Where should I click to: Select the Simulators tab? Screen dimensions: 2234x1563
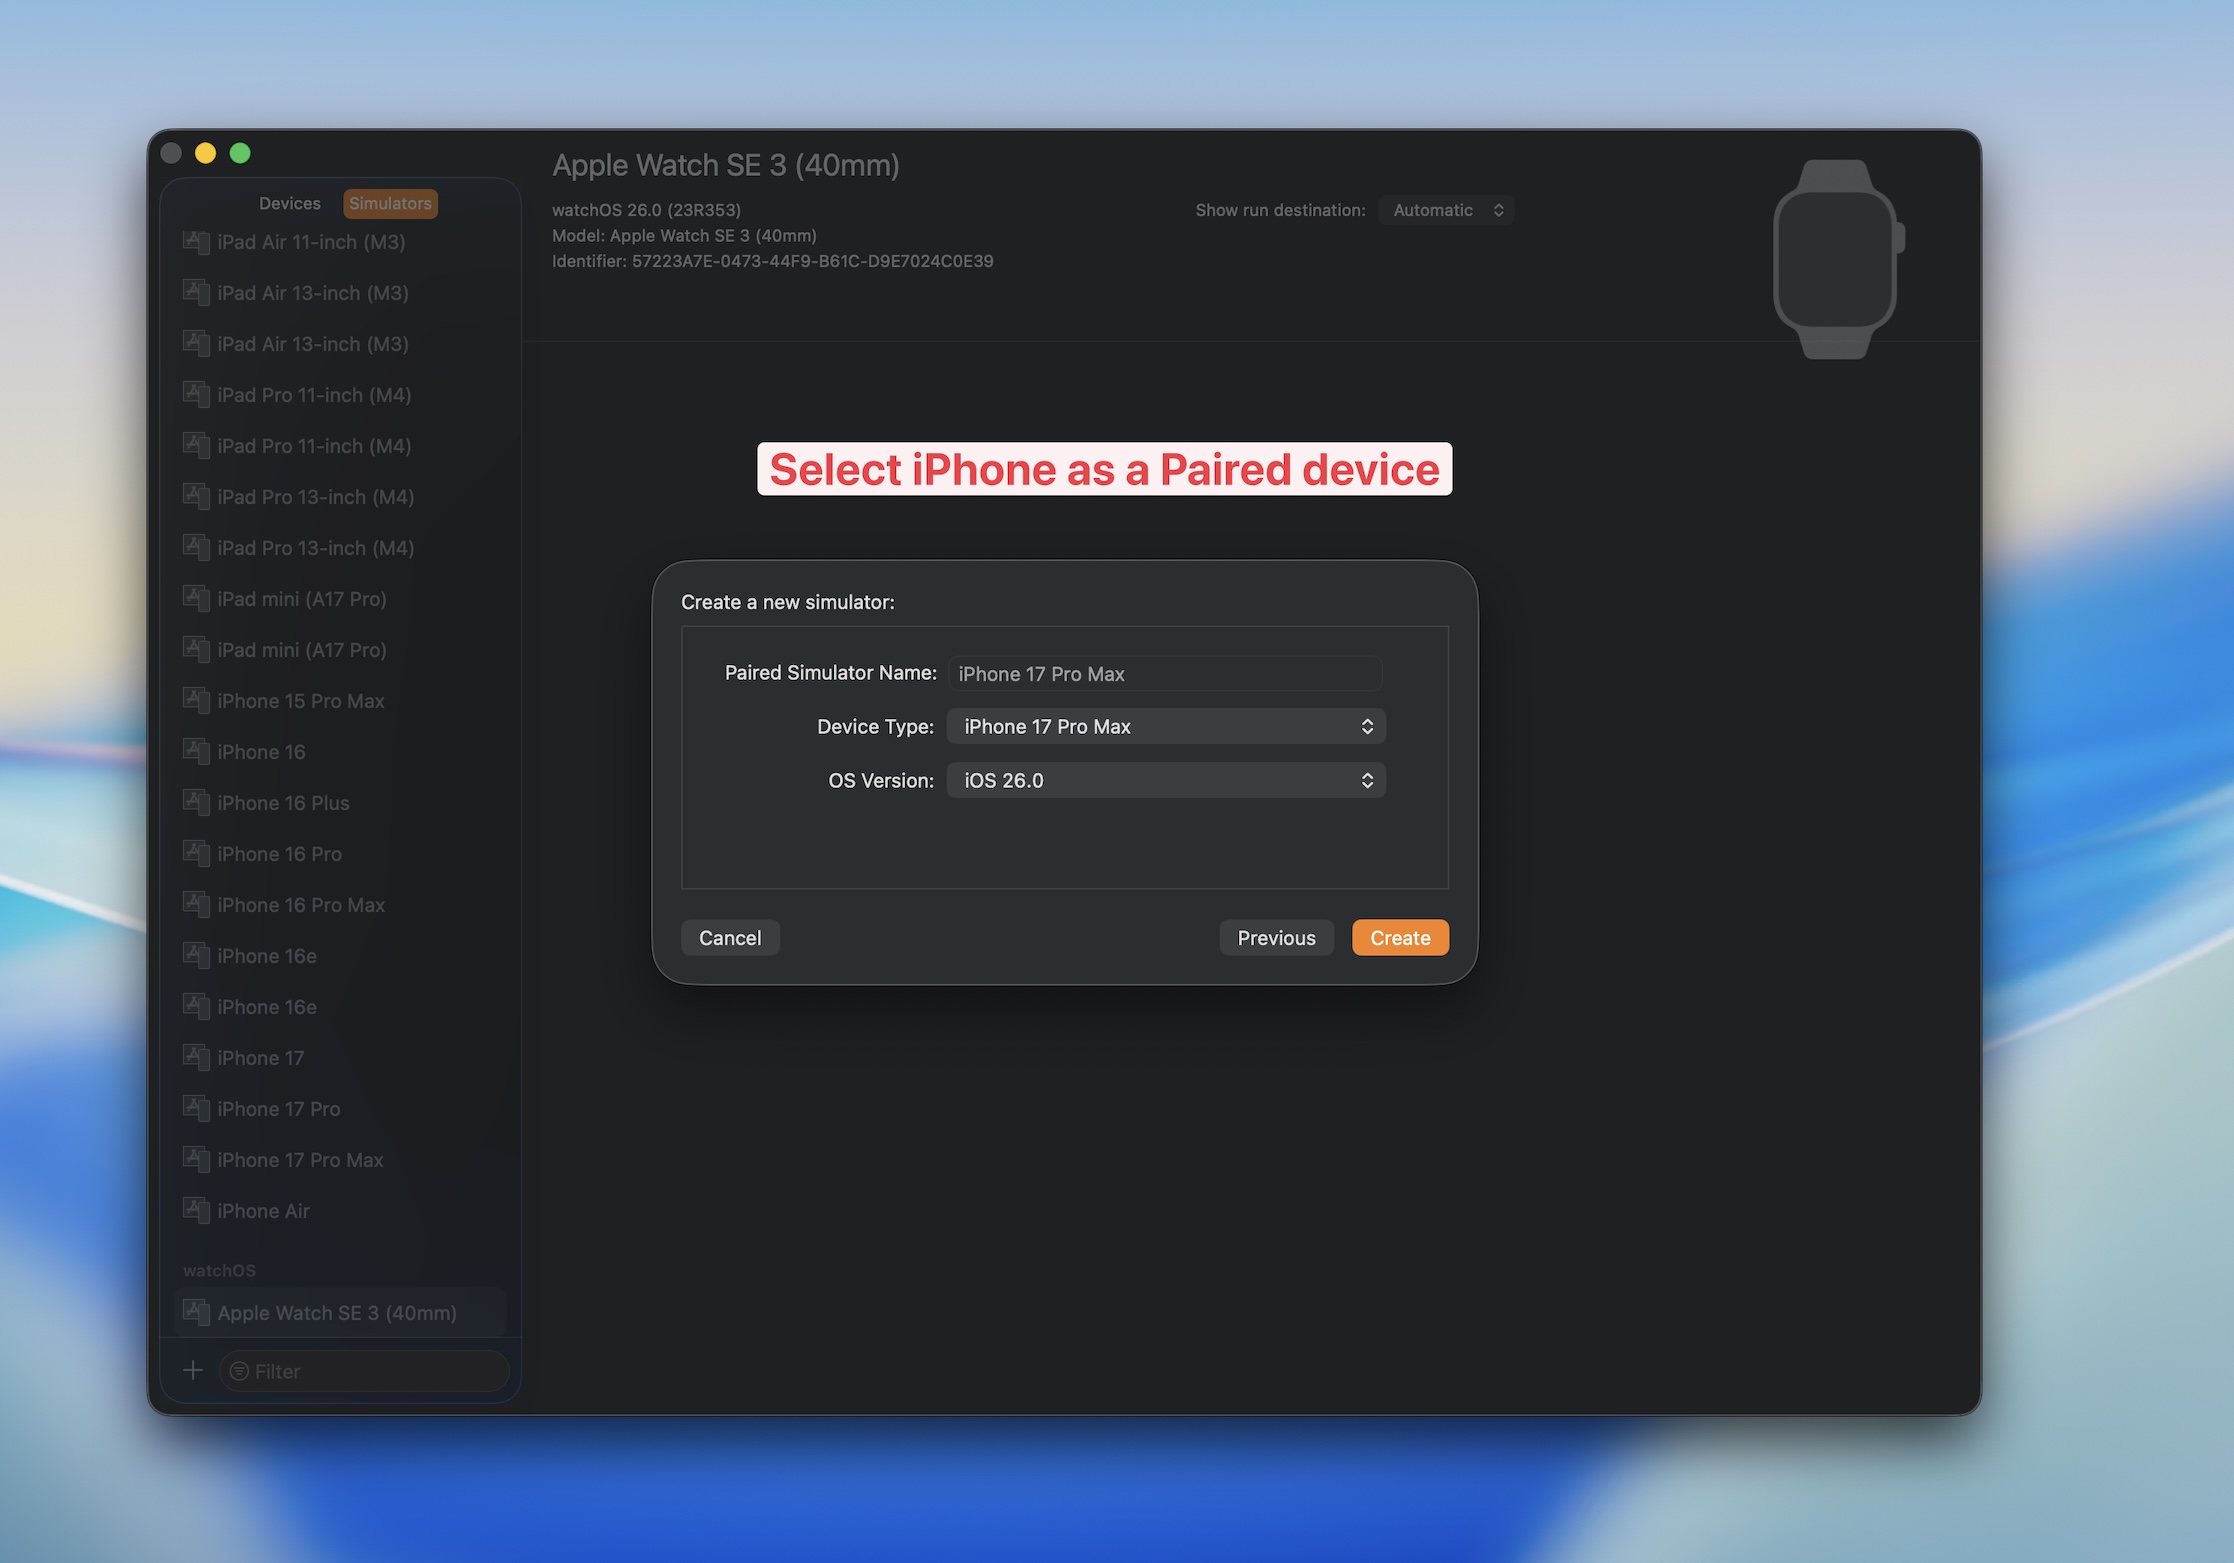[x=390, y=203]
